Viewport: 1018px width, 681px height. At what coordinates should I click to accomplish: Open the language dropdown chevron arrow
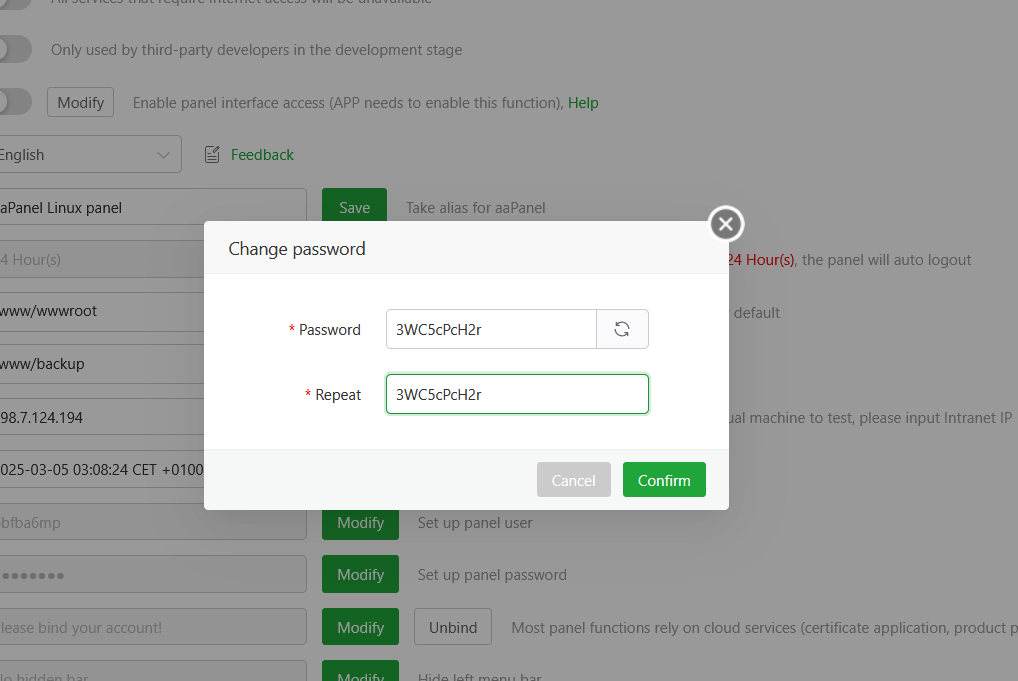tap(163, 155)
